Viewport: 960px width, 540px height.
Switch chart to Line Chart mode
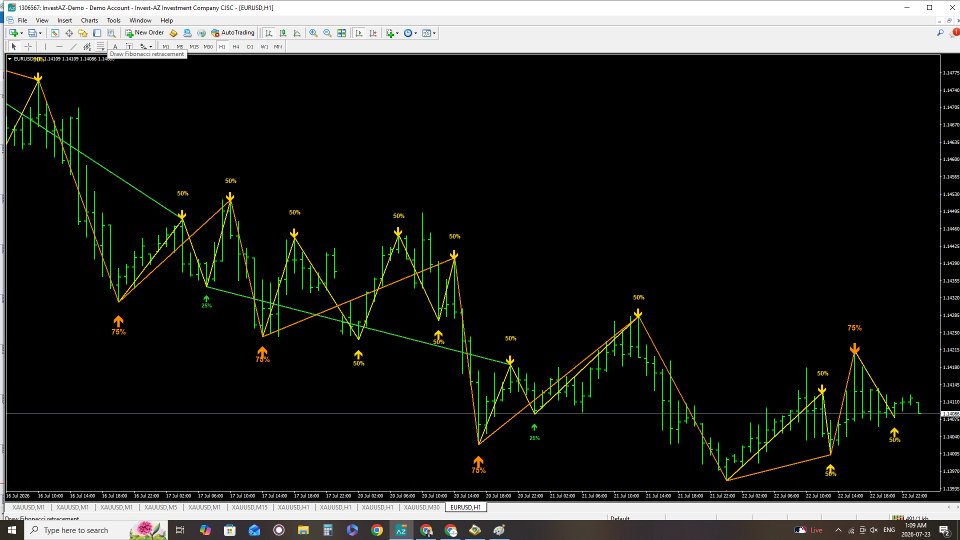click(x=297, y=33)
